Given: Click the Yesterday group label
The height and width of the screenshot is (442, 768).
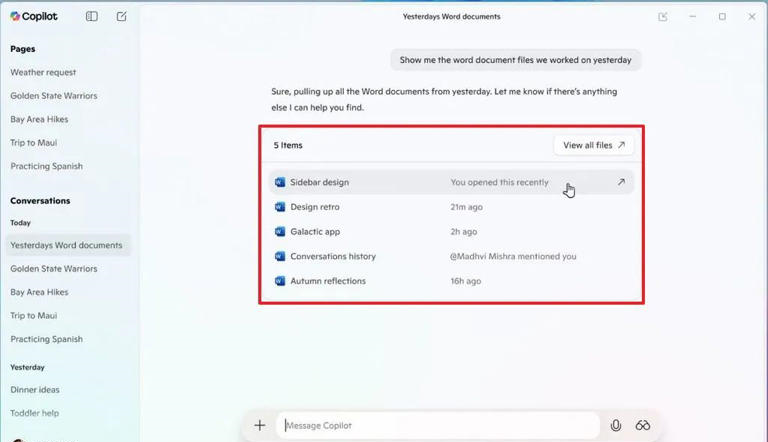Looking at the screenshot, I should pos(27,367).
